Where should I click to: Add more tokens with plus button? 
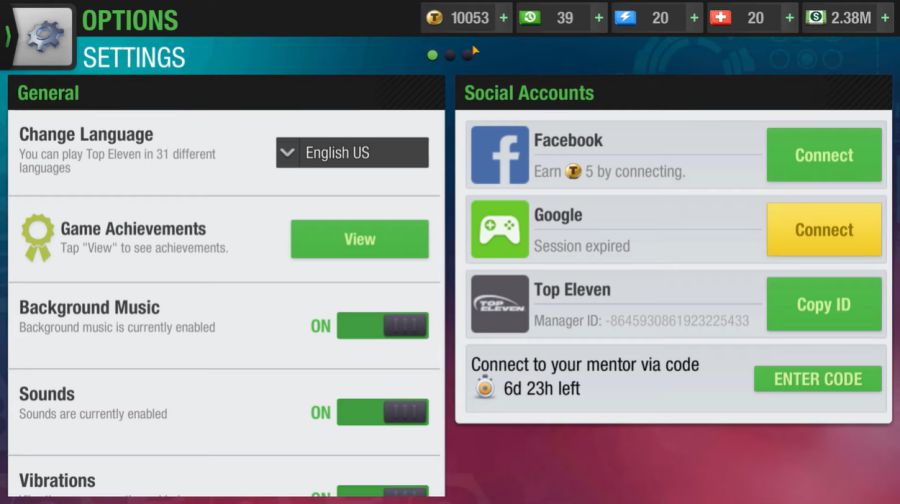coord(503,18)
